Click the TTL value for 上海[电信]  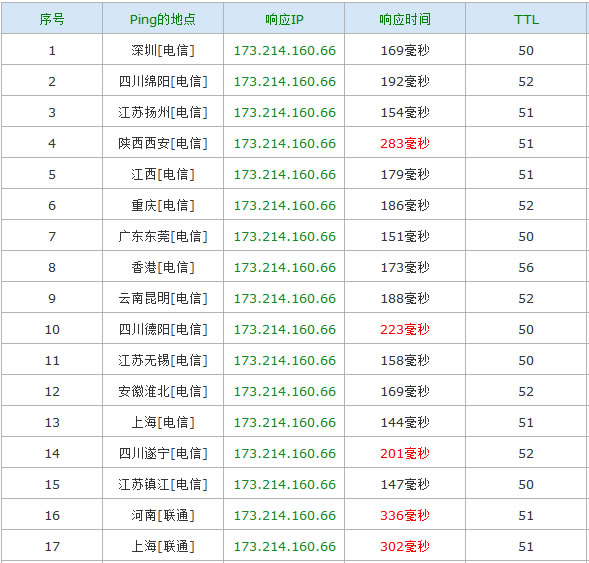pyautogui.click(x=526, y=423)
